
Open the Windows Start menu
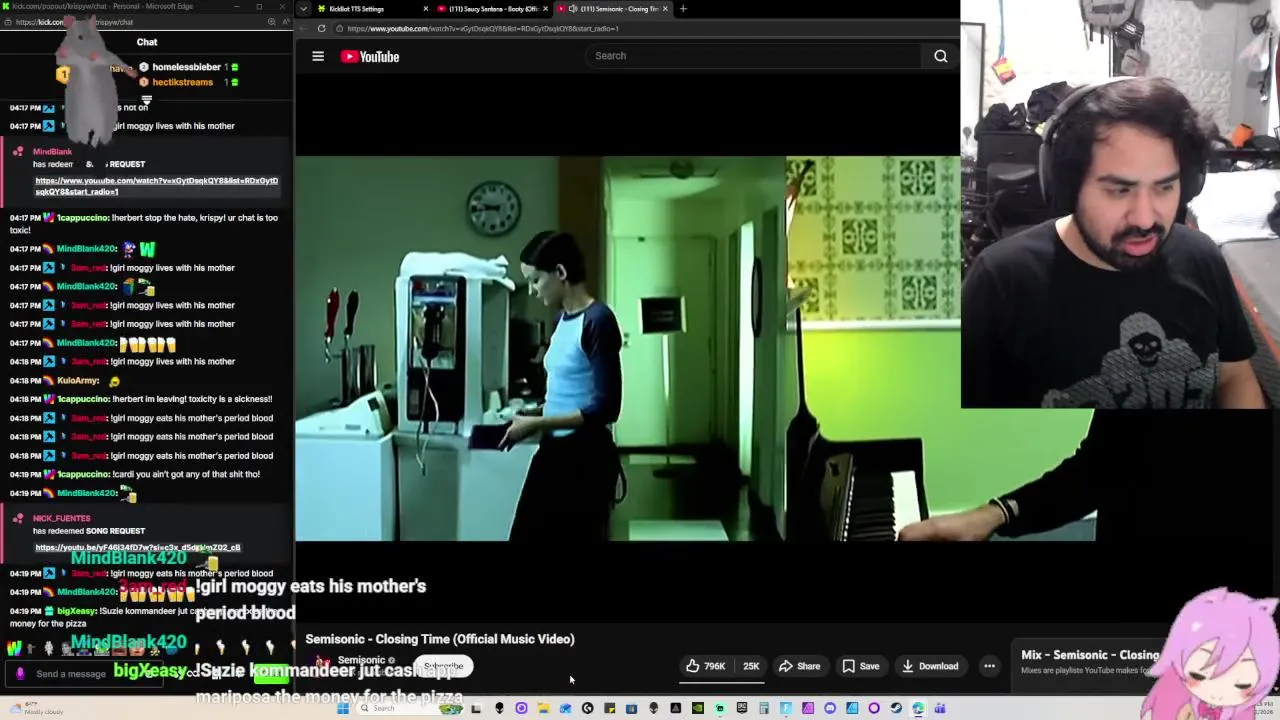pyautogui.click(x=342, y=708)
